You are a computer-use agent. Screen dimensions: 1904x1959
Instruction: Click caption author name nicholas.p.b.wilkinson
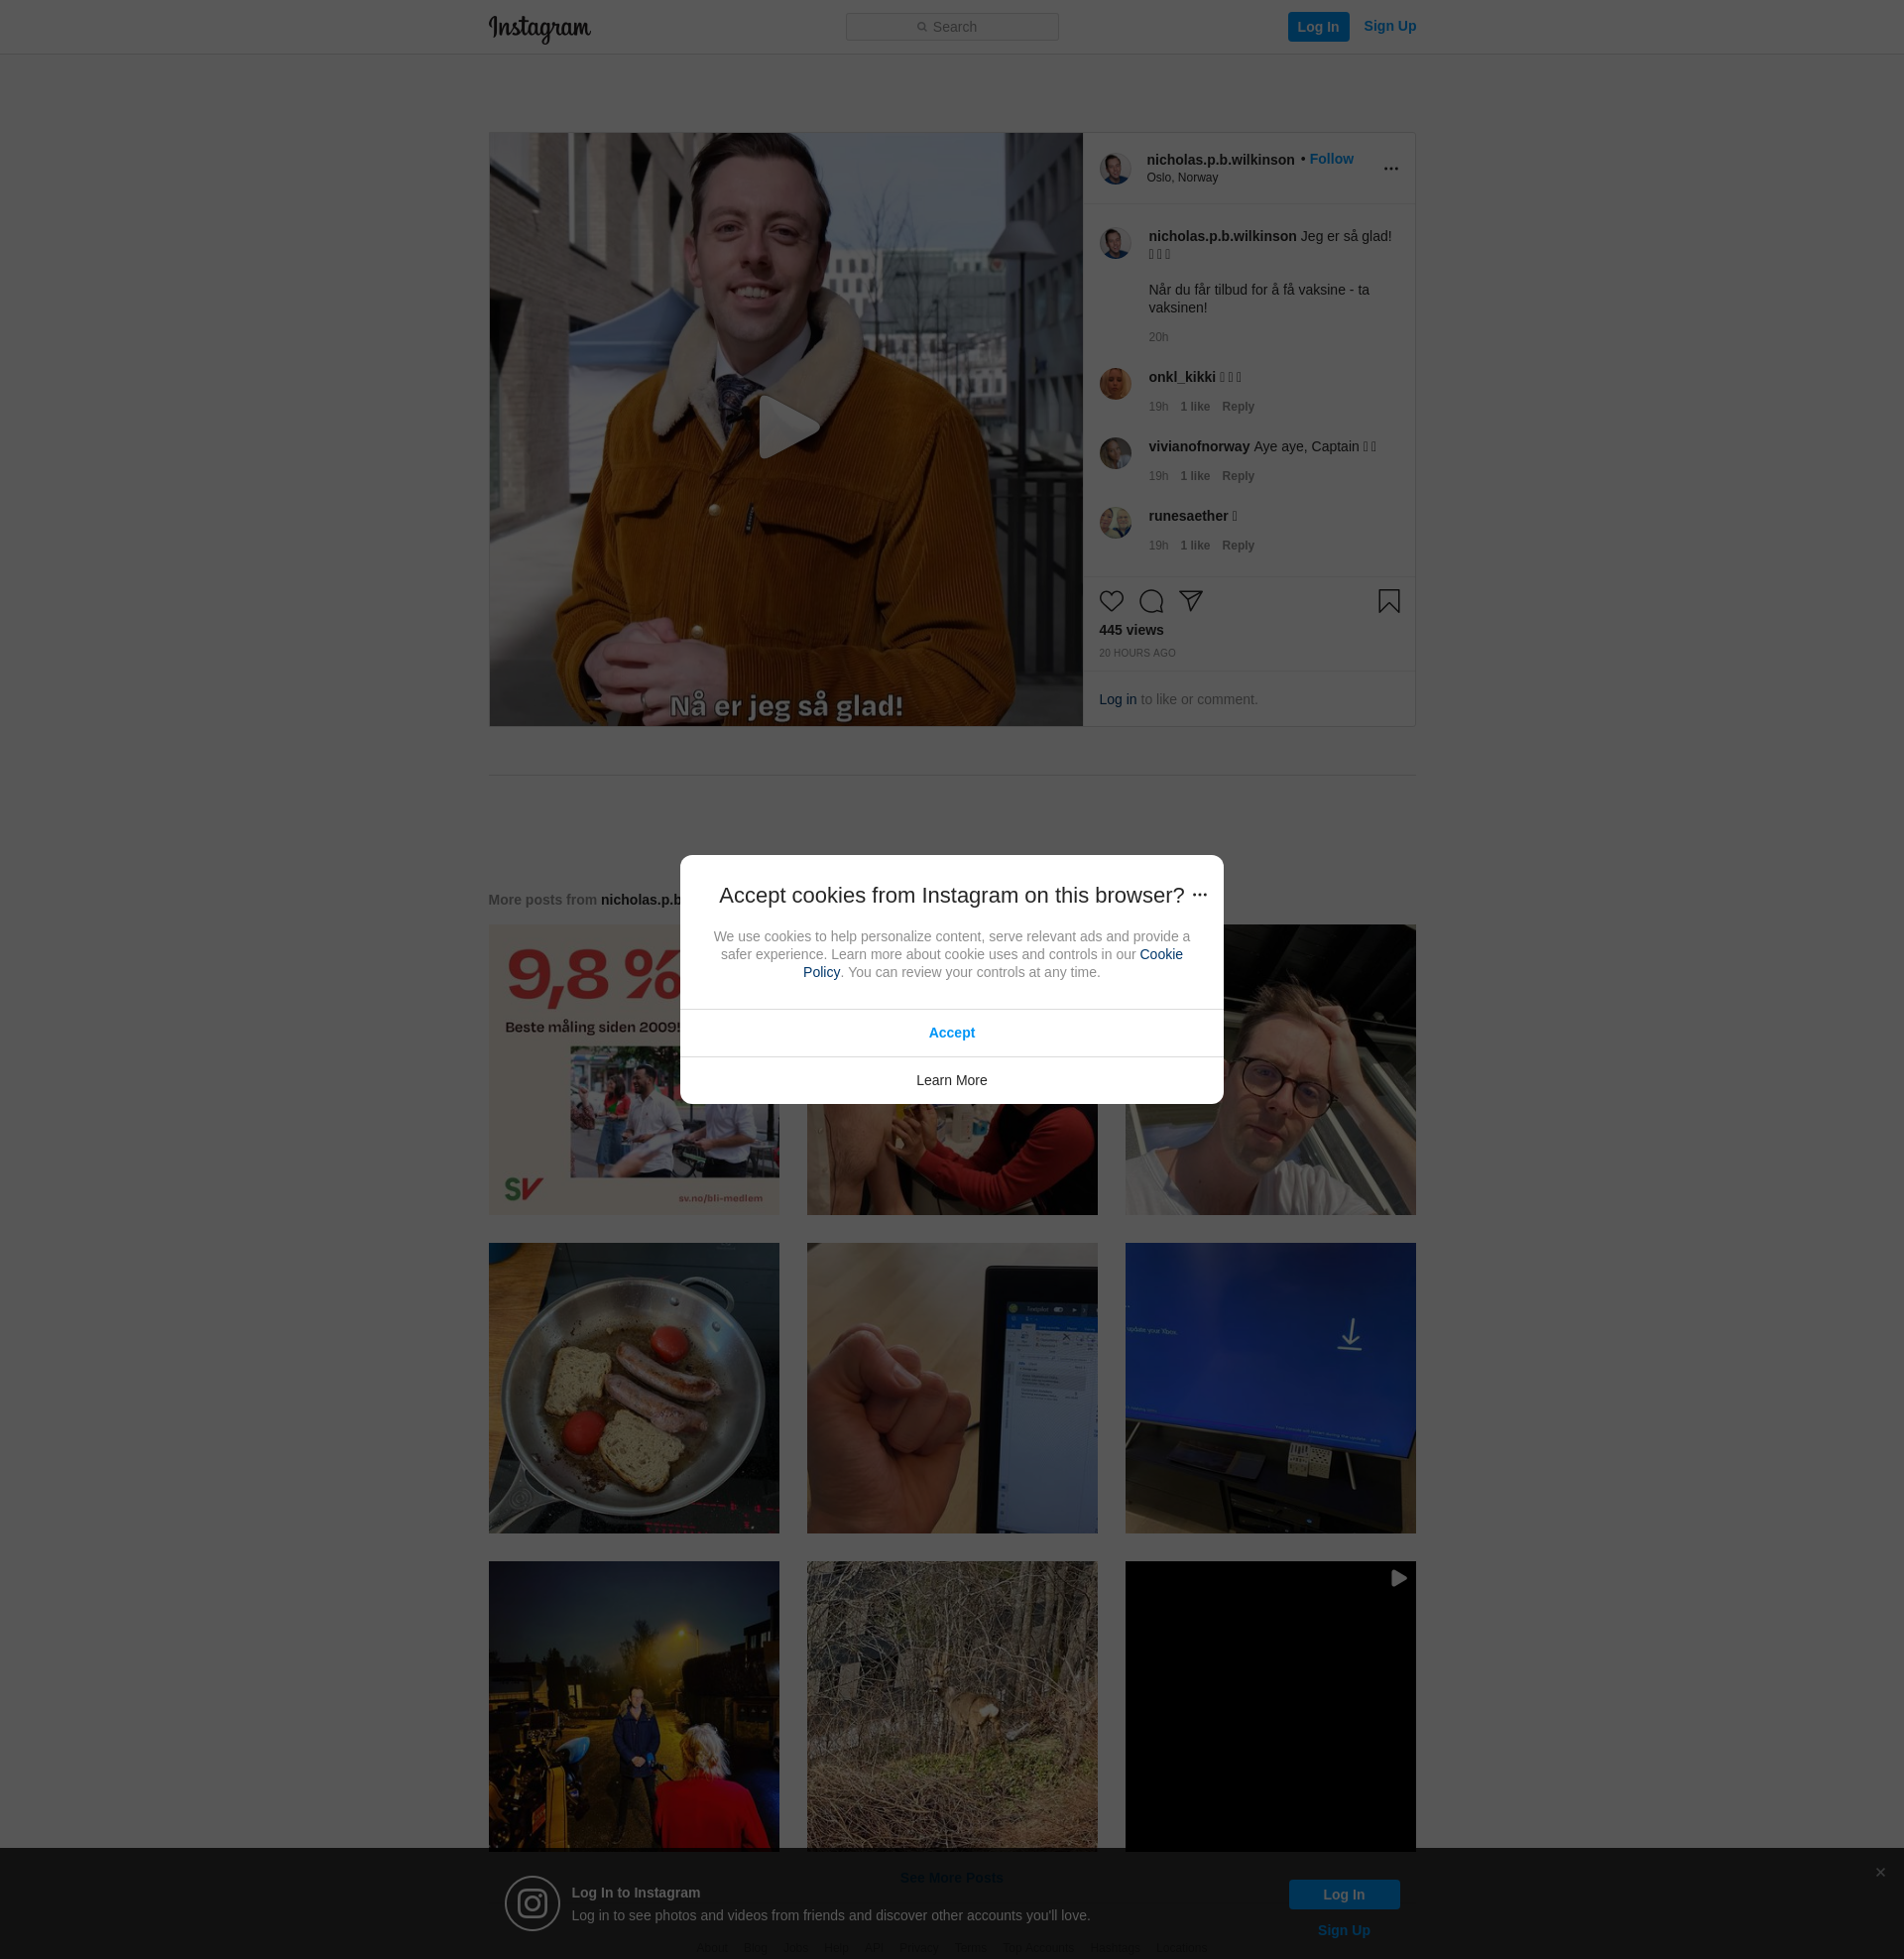pyautogui.click(x=1222, y=237)
